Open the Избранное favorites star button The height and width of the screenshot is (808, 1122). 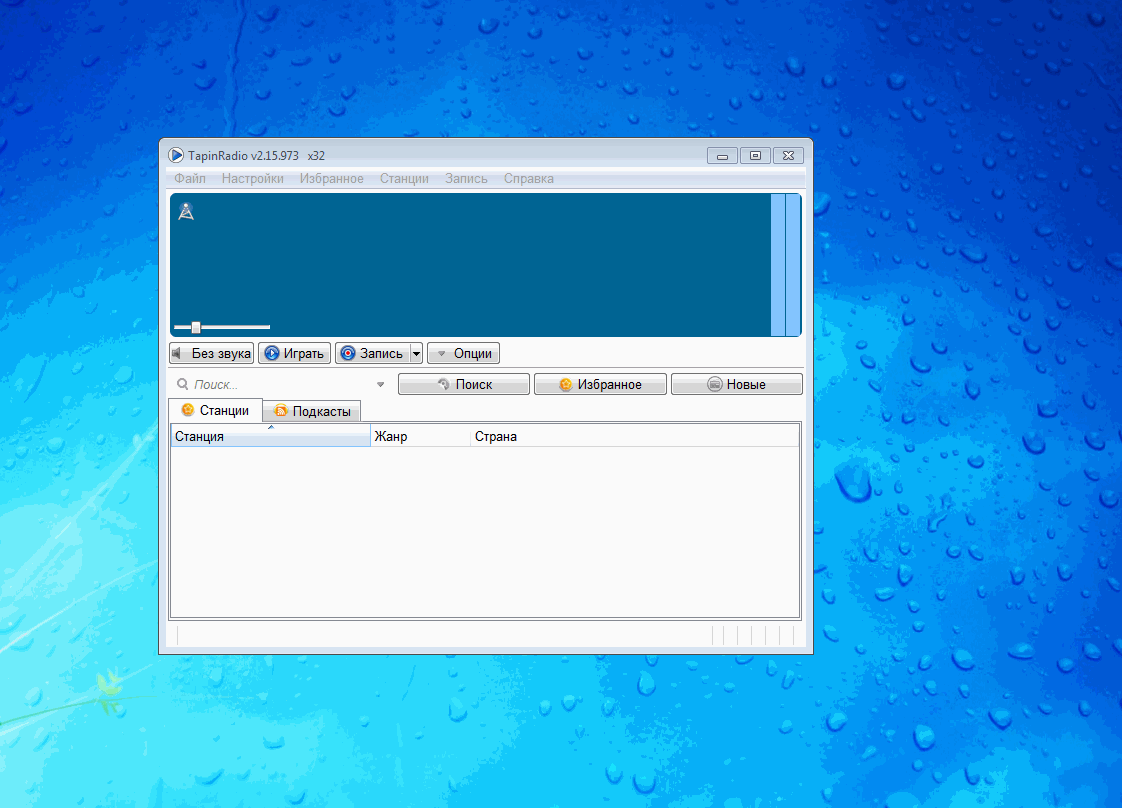(600, 384)
